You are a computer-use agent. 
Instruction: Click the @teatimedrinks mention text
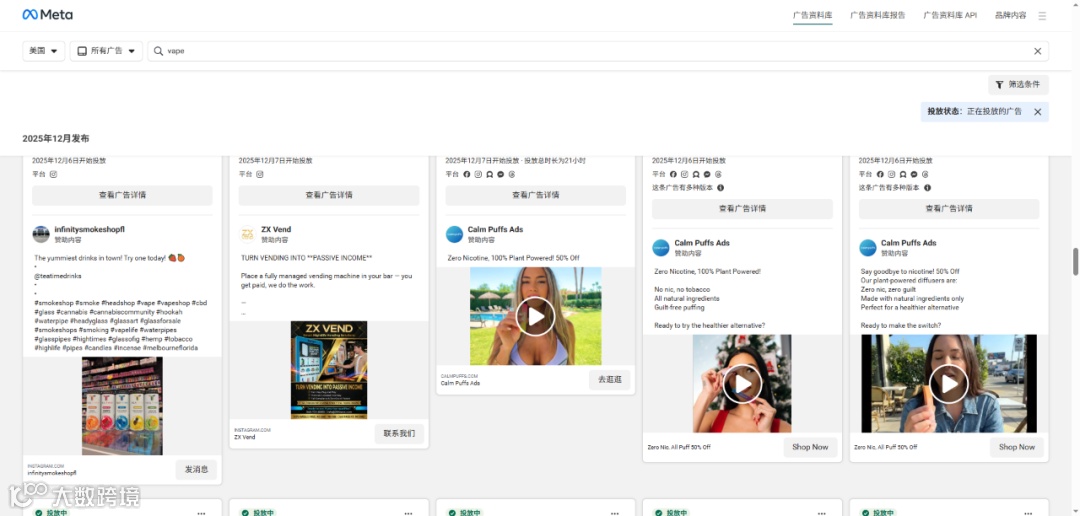57,275
